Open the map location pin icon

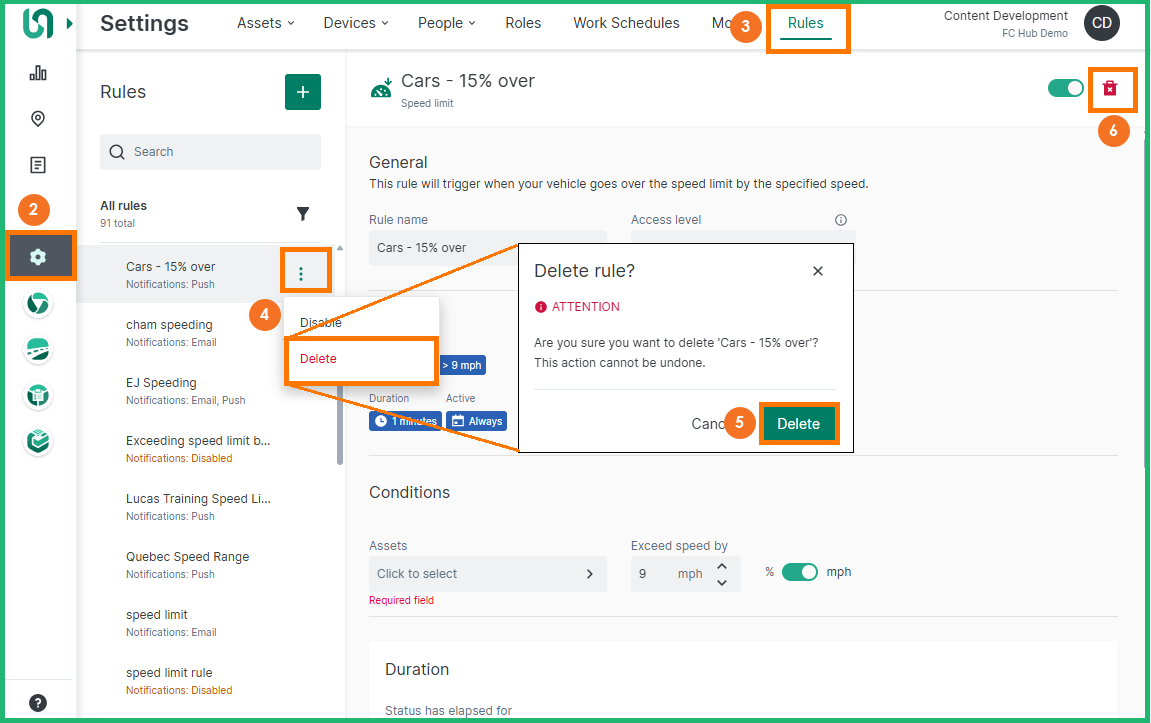click(38, 119)
